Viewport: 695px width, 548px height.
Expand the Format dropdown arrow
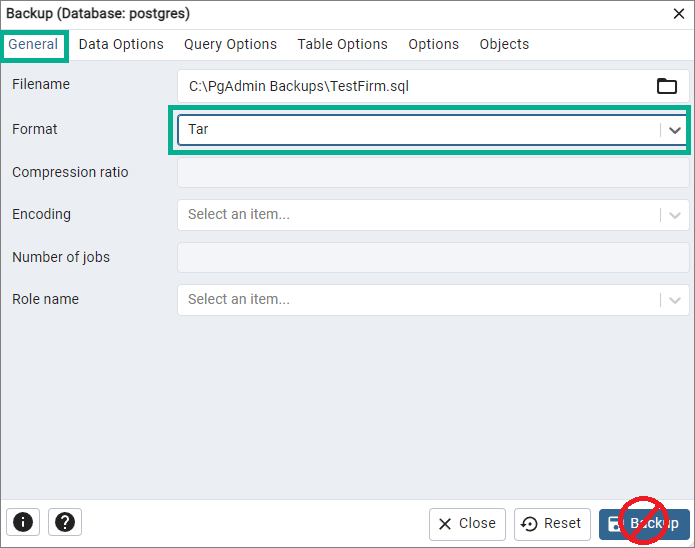coord(675,130)
